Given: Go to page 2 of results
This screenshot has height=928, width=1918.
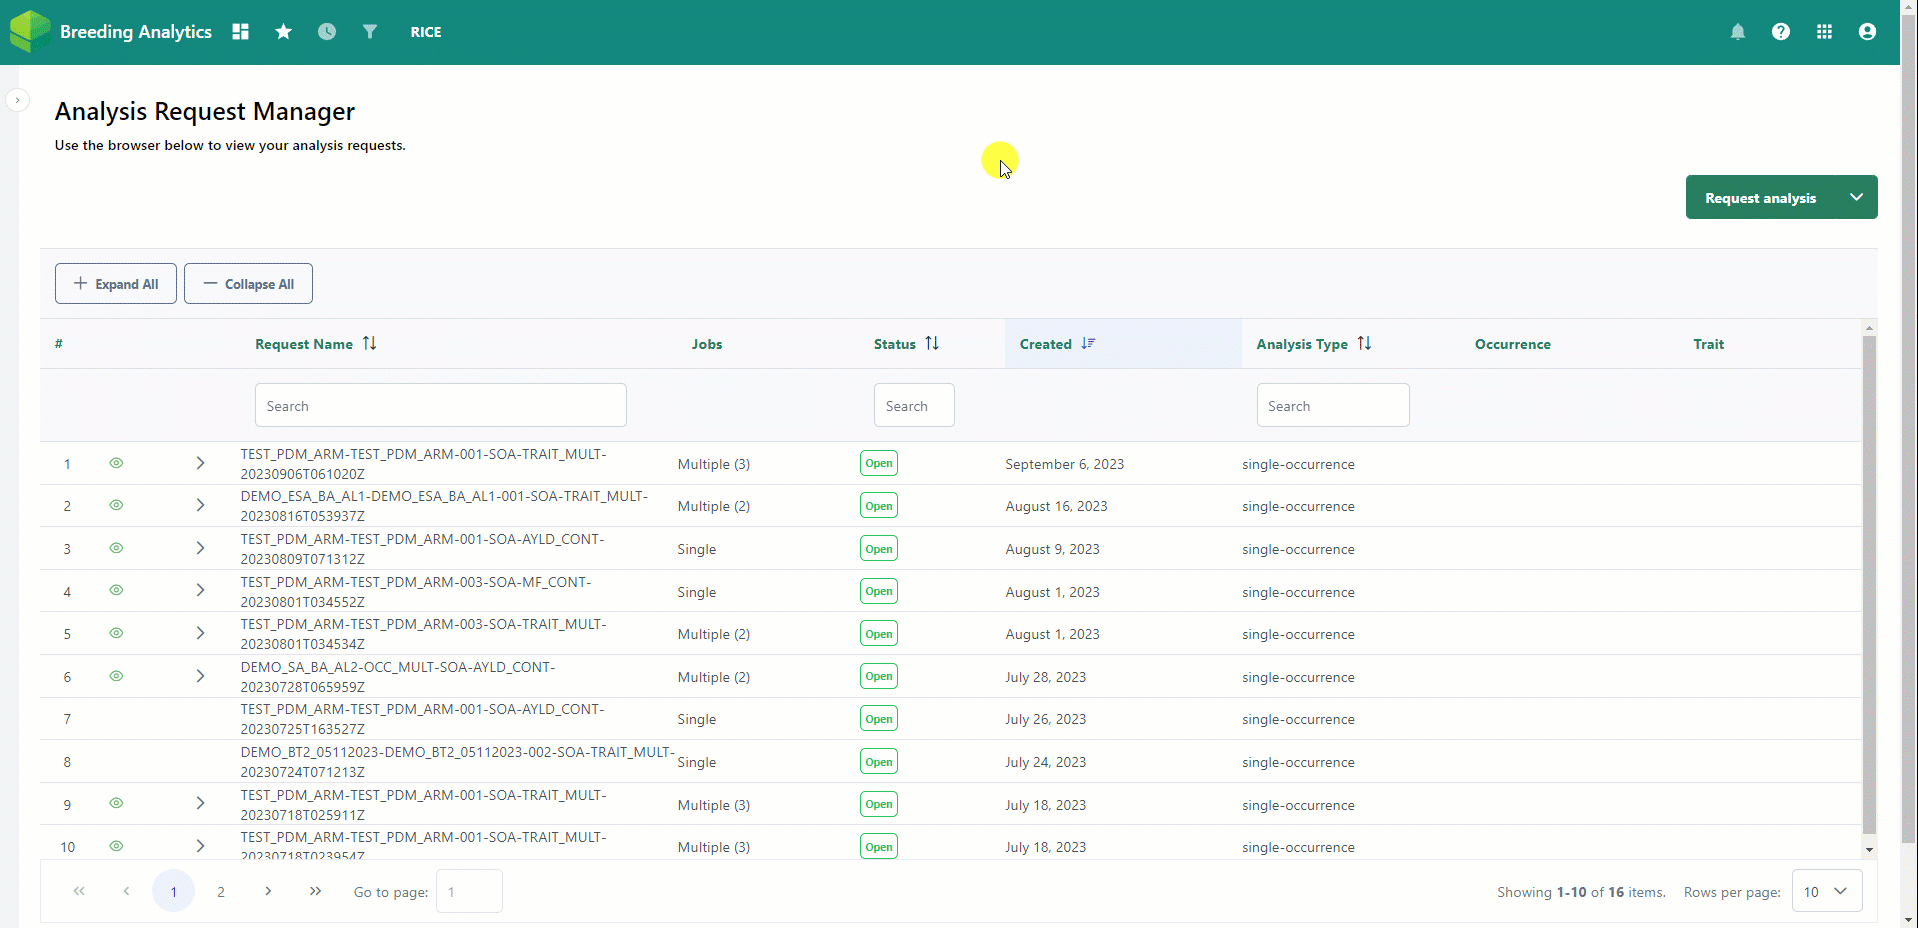Looking at the screenshot, I should coord(220,891).
